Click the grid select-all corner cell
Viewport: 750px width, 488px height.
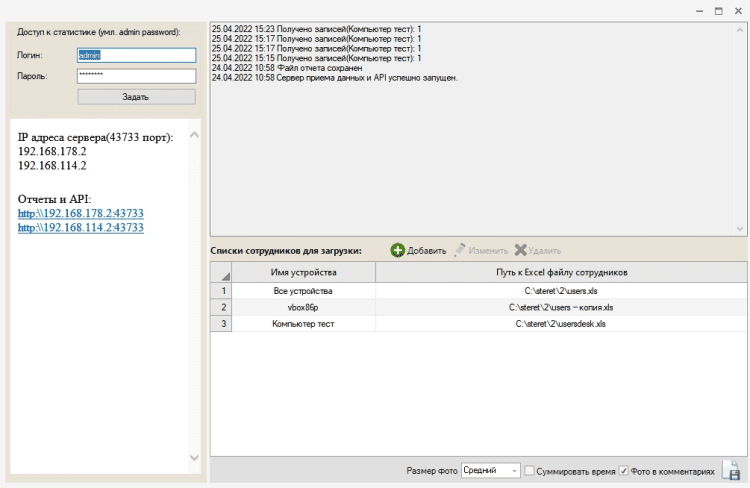[220, 272]
